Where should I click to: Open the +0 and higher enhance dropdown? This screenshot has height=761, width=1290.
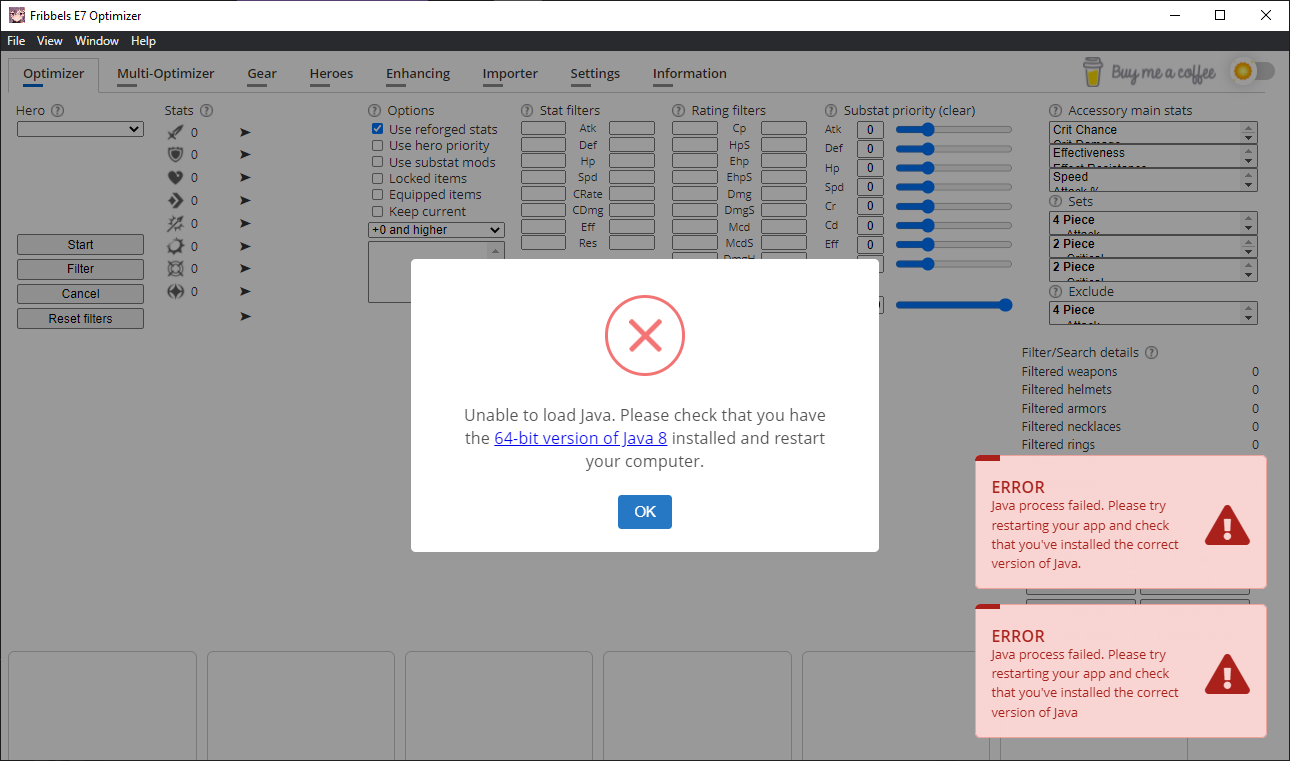tap(435, 230)
